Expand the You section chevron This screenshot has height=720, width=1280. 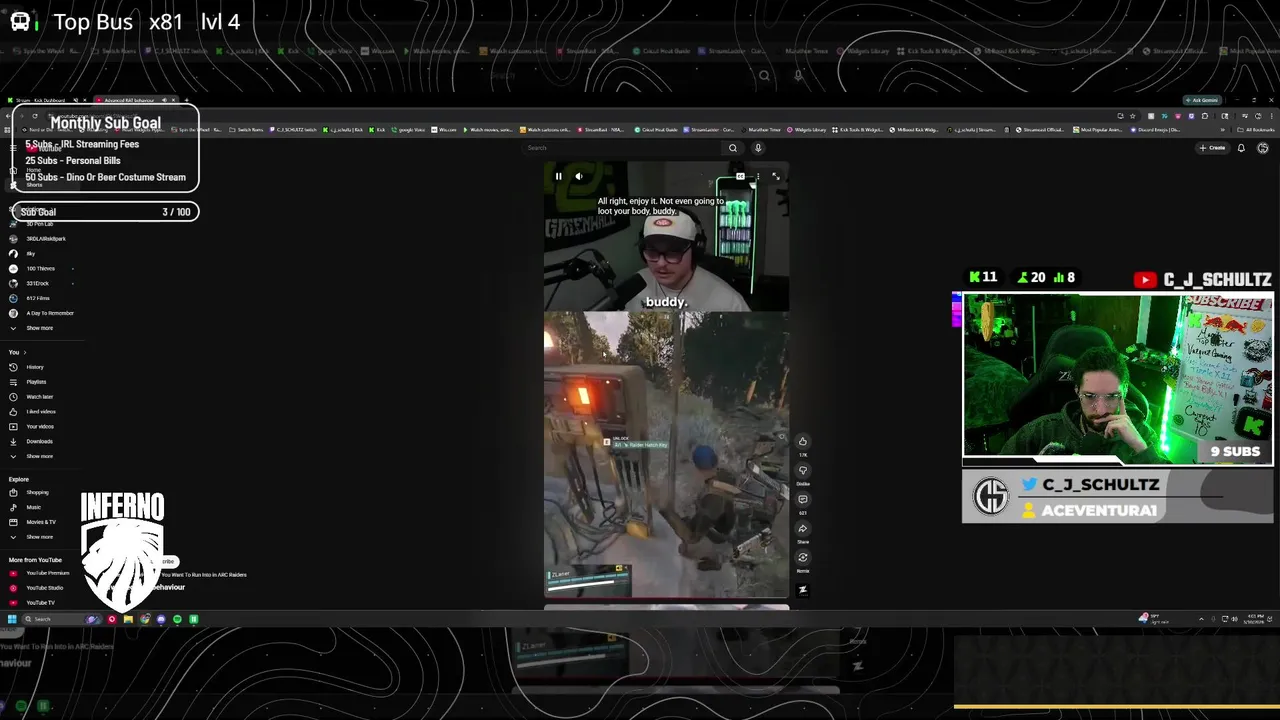coord(25,352)
